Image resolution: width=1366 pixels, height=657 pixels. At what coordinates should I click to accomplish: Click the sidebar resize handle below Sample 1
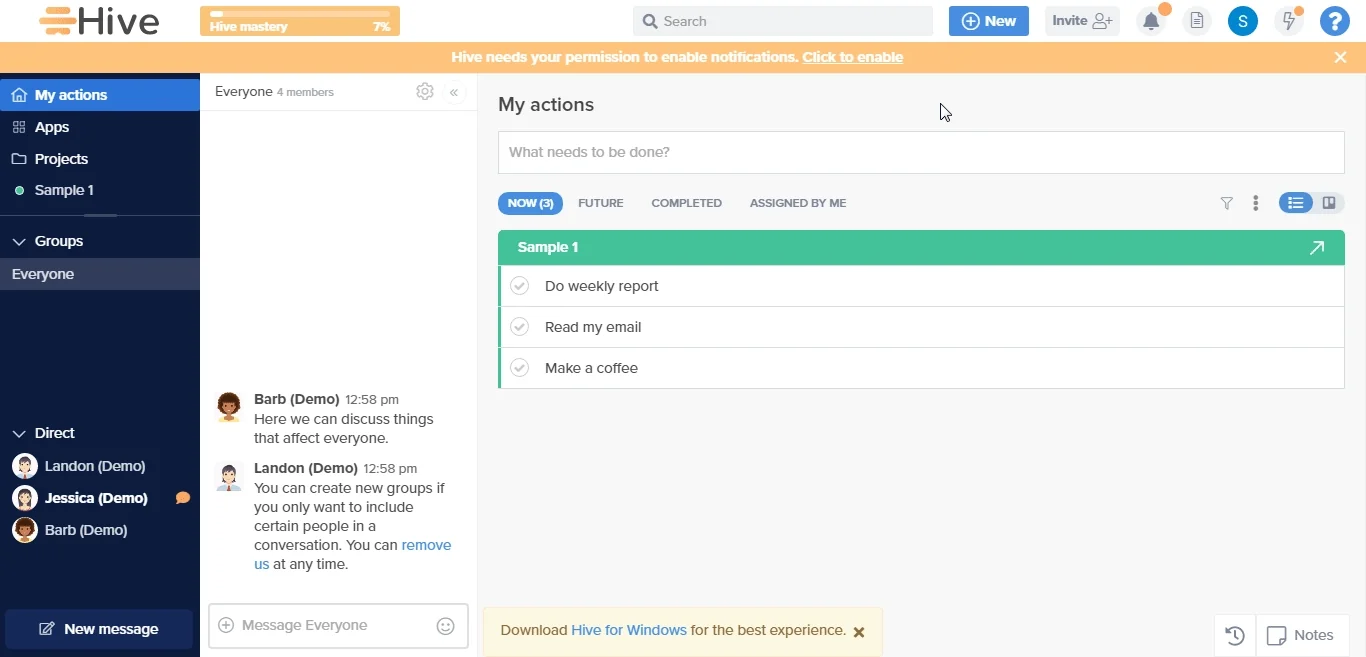coord(100,215)
